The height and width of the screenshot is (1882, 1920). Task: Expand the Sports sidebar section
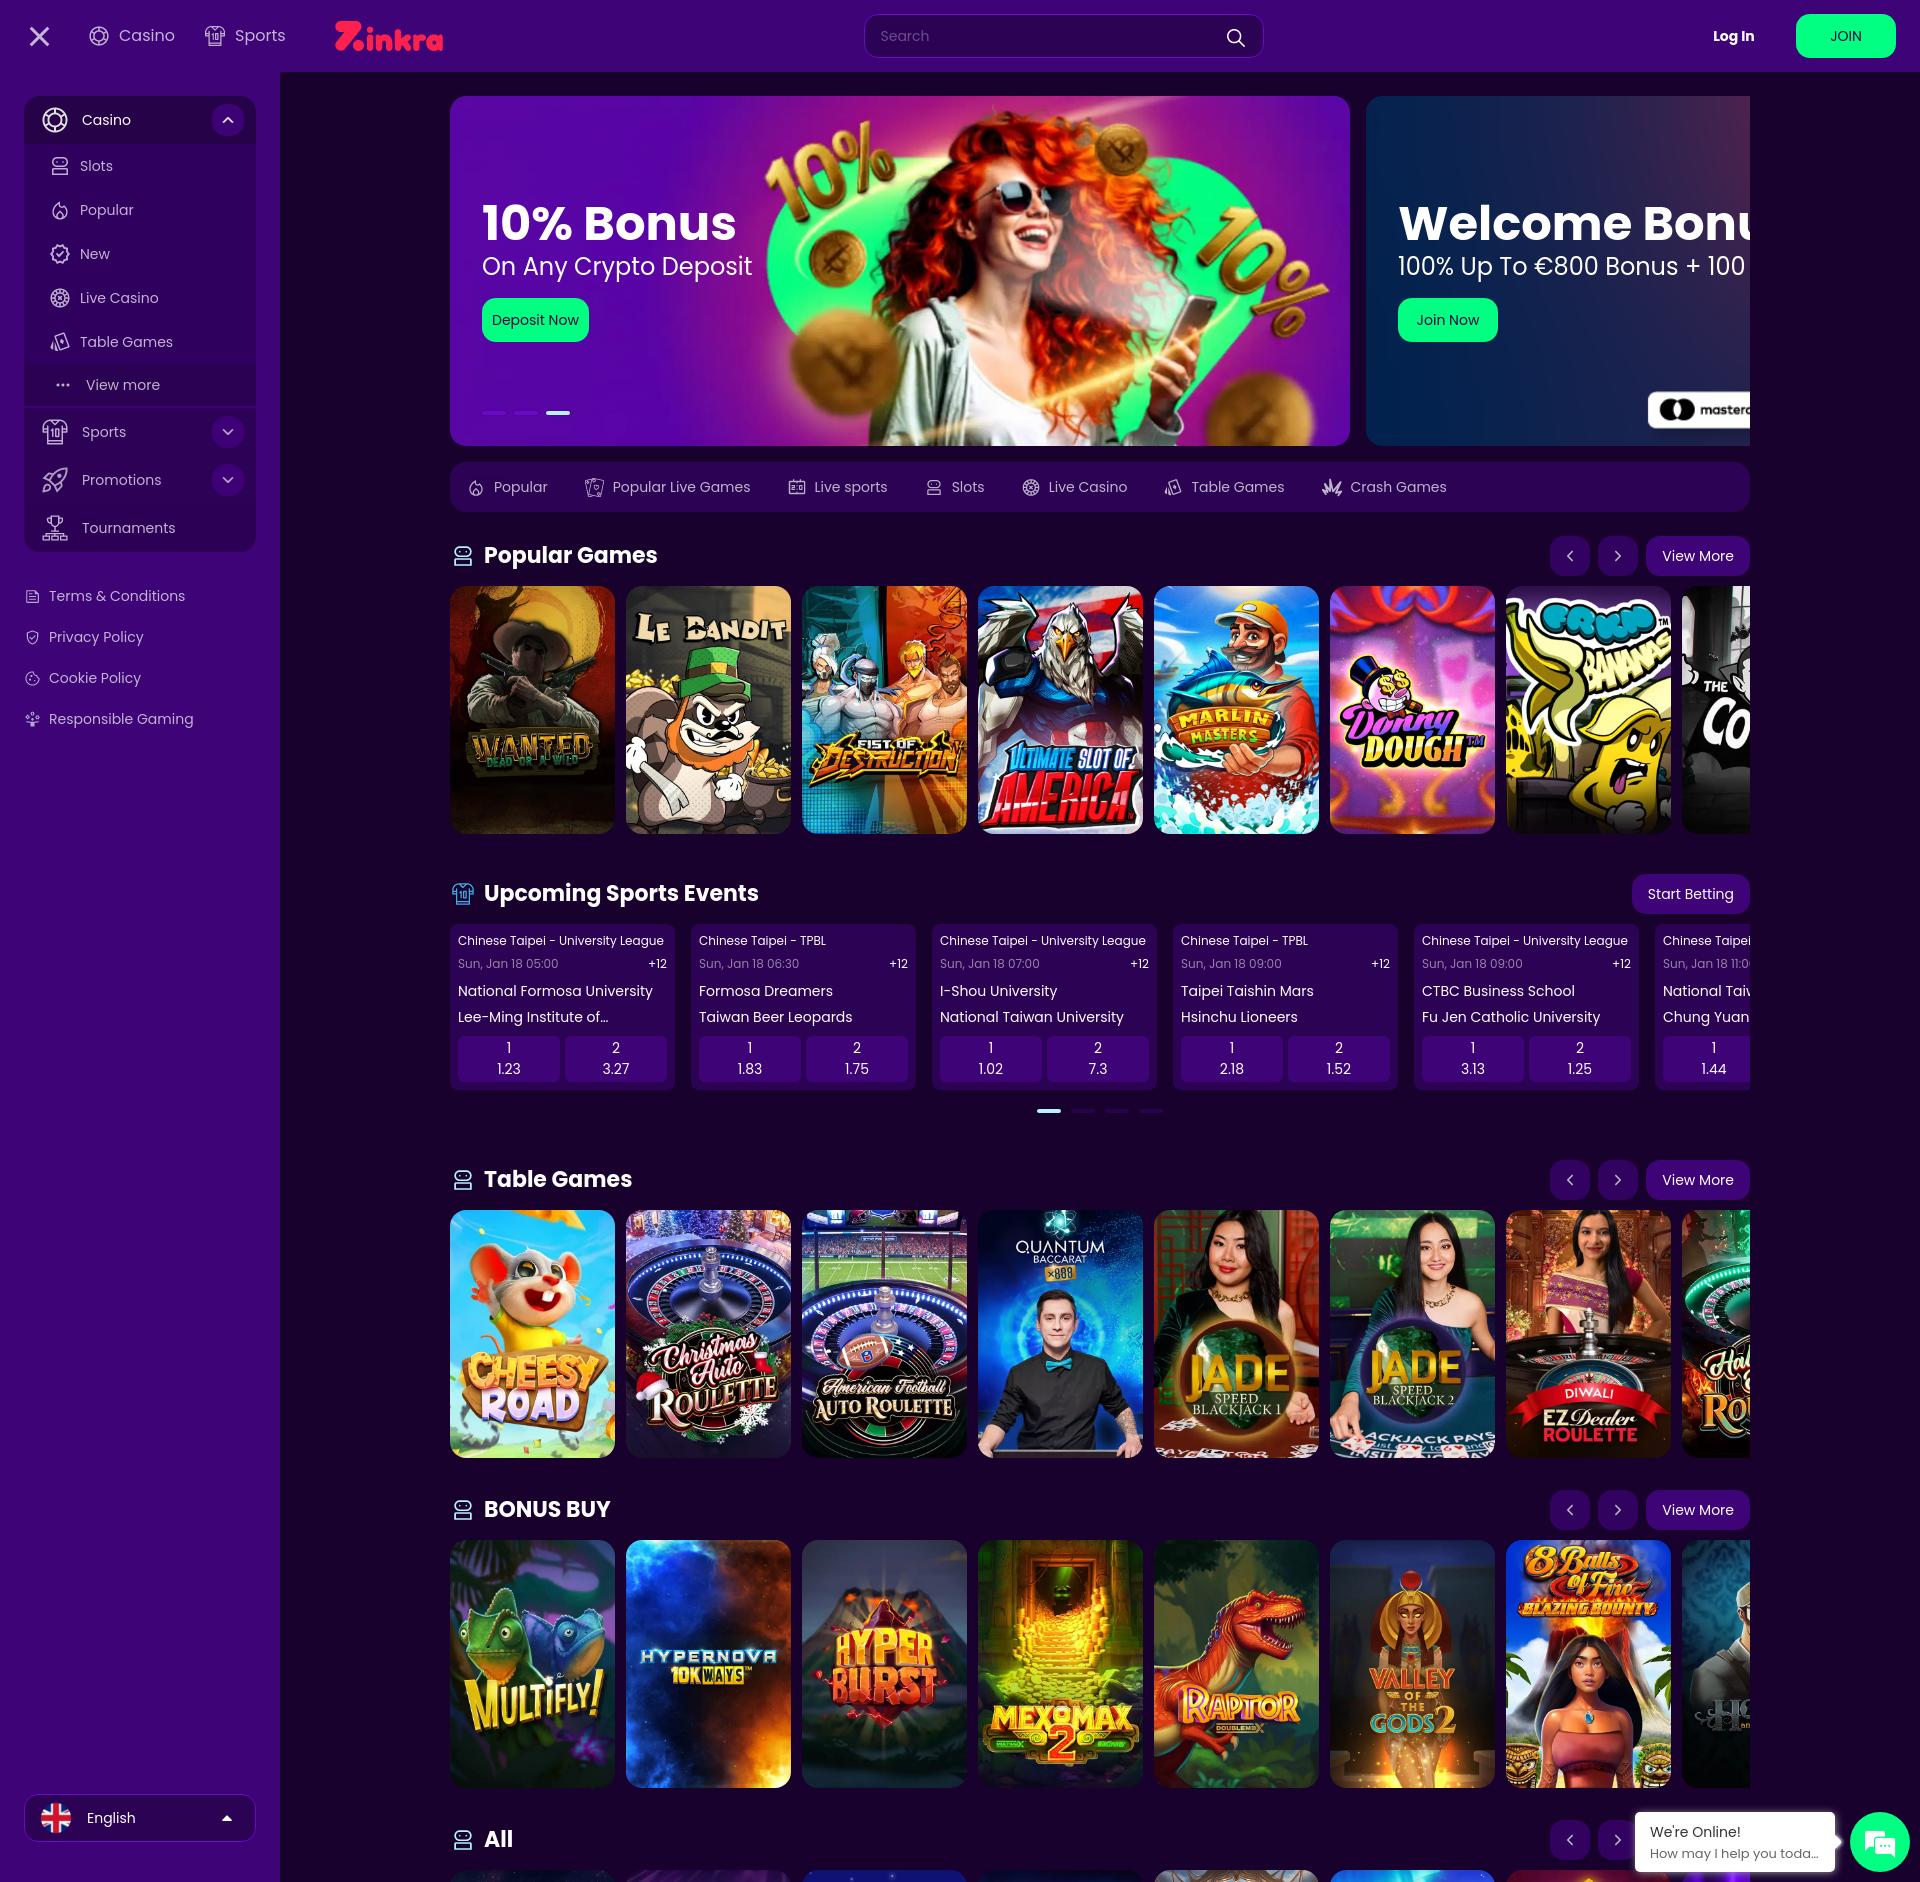point(228,432)
